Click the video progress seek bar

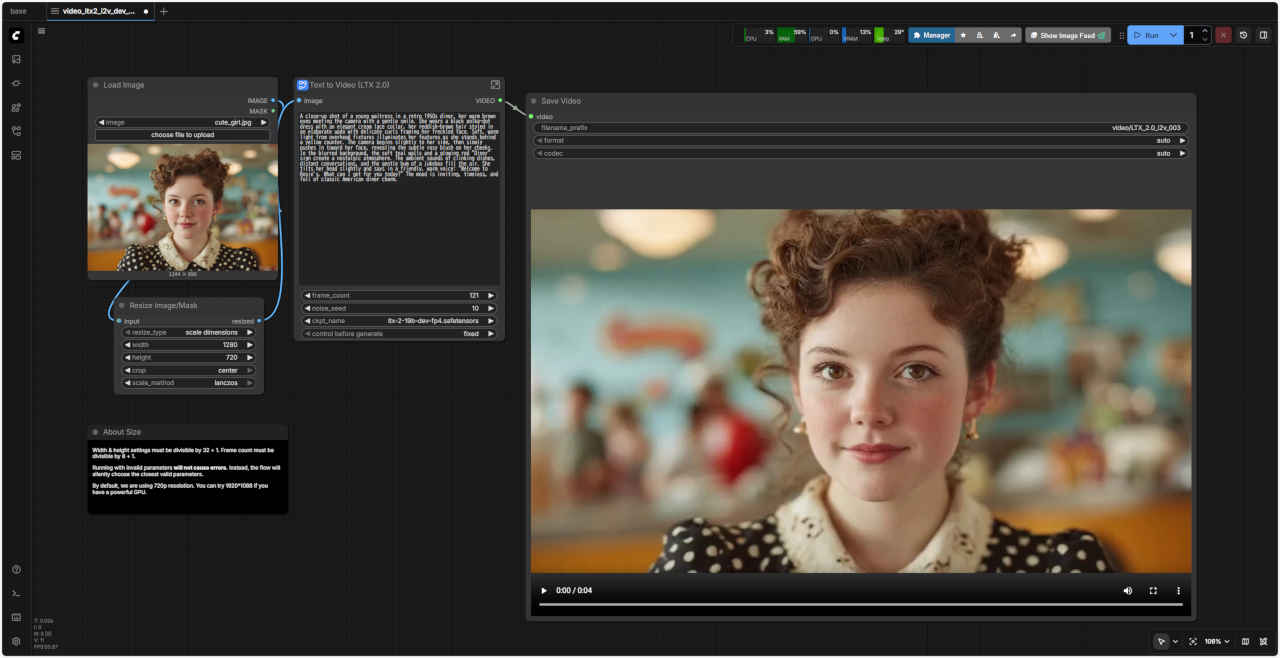click(860, 604)
